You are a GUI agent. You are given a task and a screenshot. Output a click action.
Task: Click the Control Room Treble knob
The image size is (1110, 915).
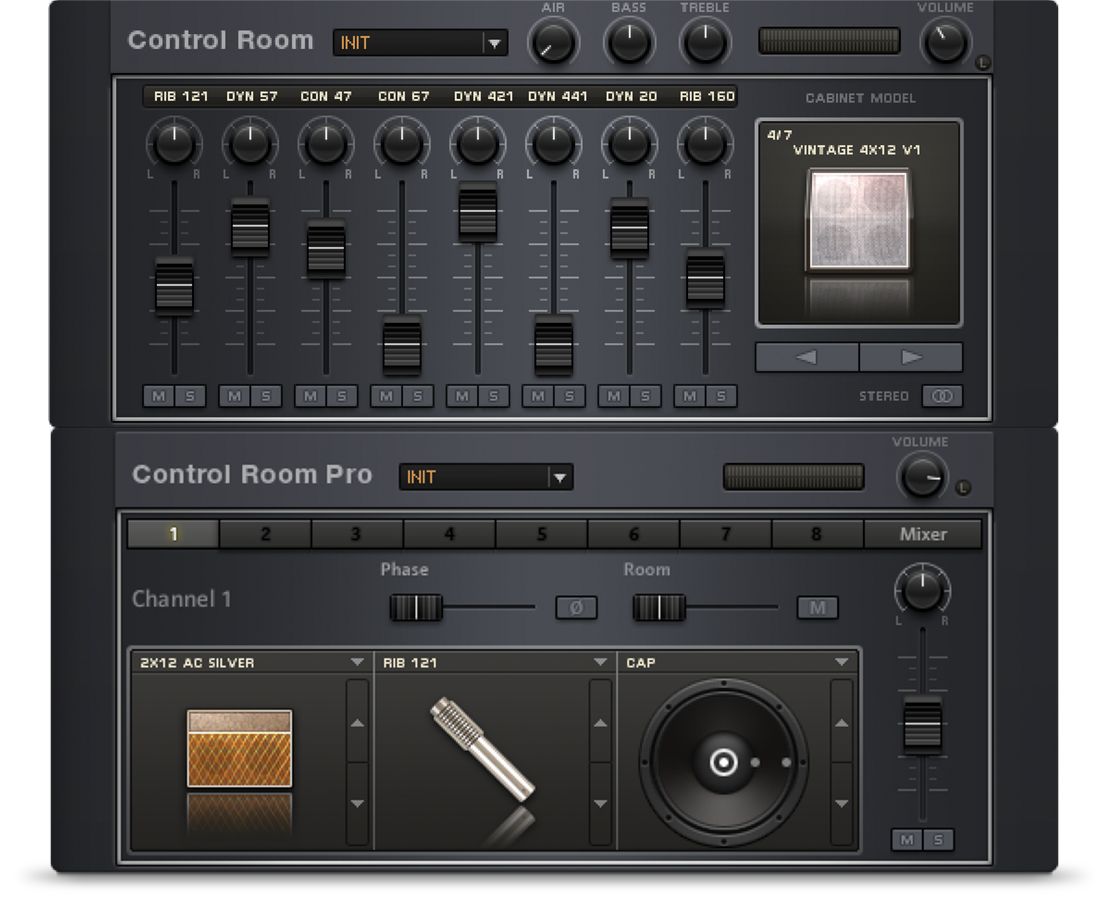pyautogui.click(x=705, y=42)
